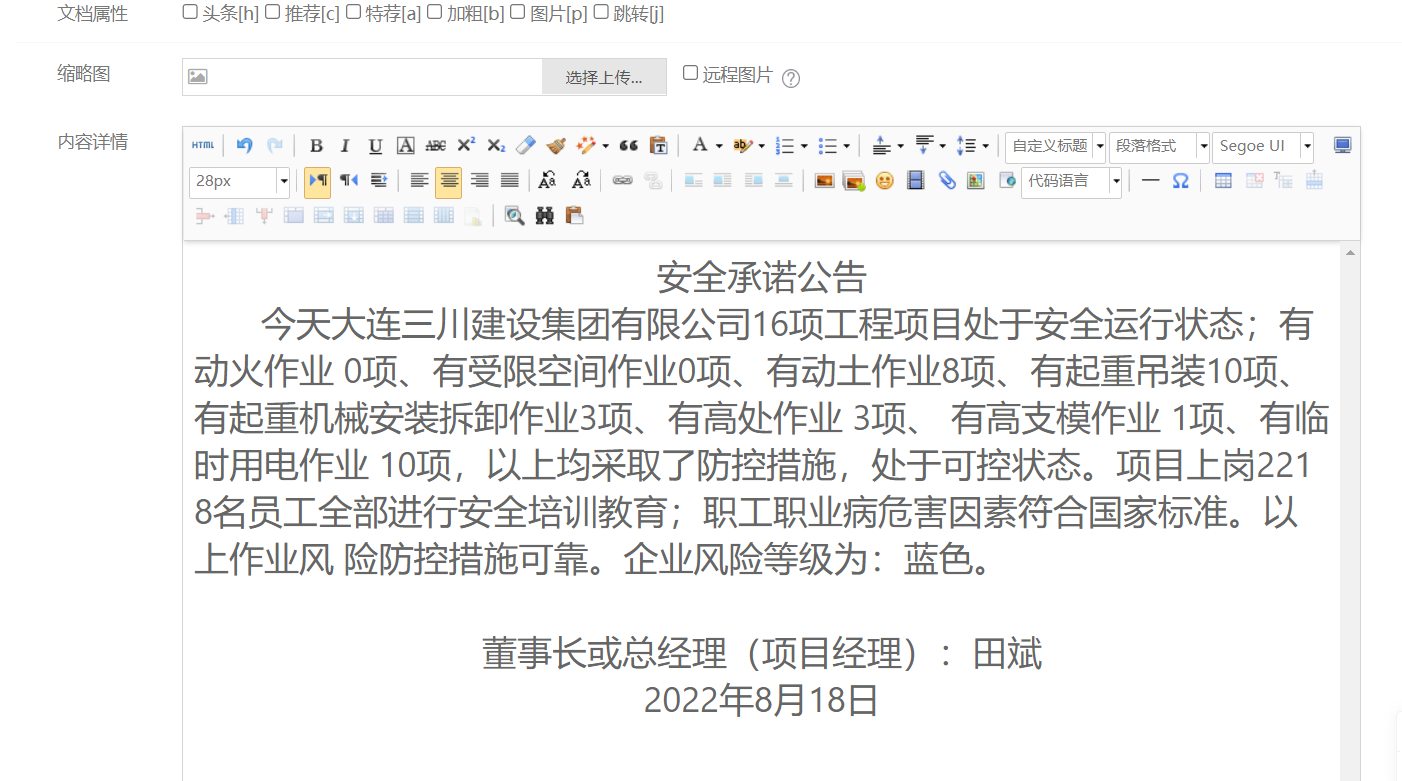Check the 特荐[a] attribute

pos(353,13)
